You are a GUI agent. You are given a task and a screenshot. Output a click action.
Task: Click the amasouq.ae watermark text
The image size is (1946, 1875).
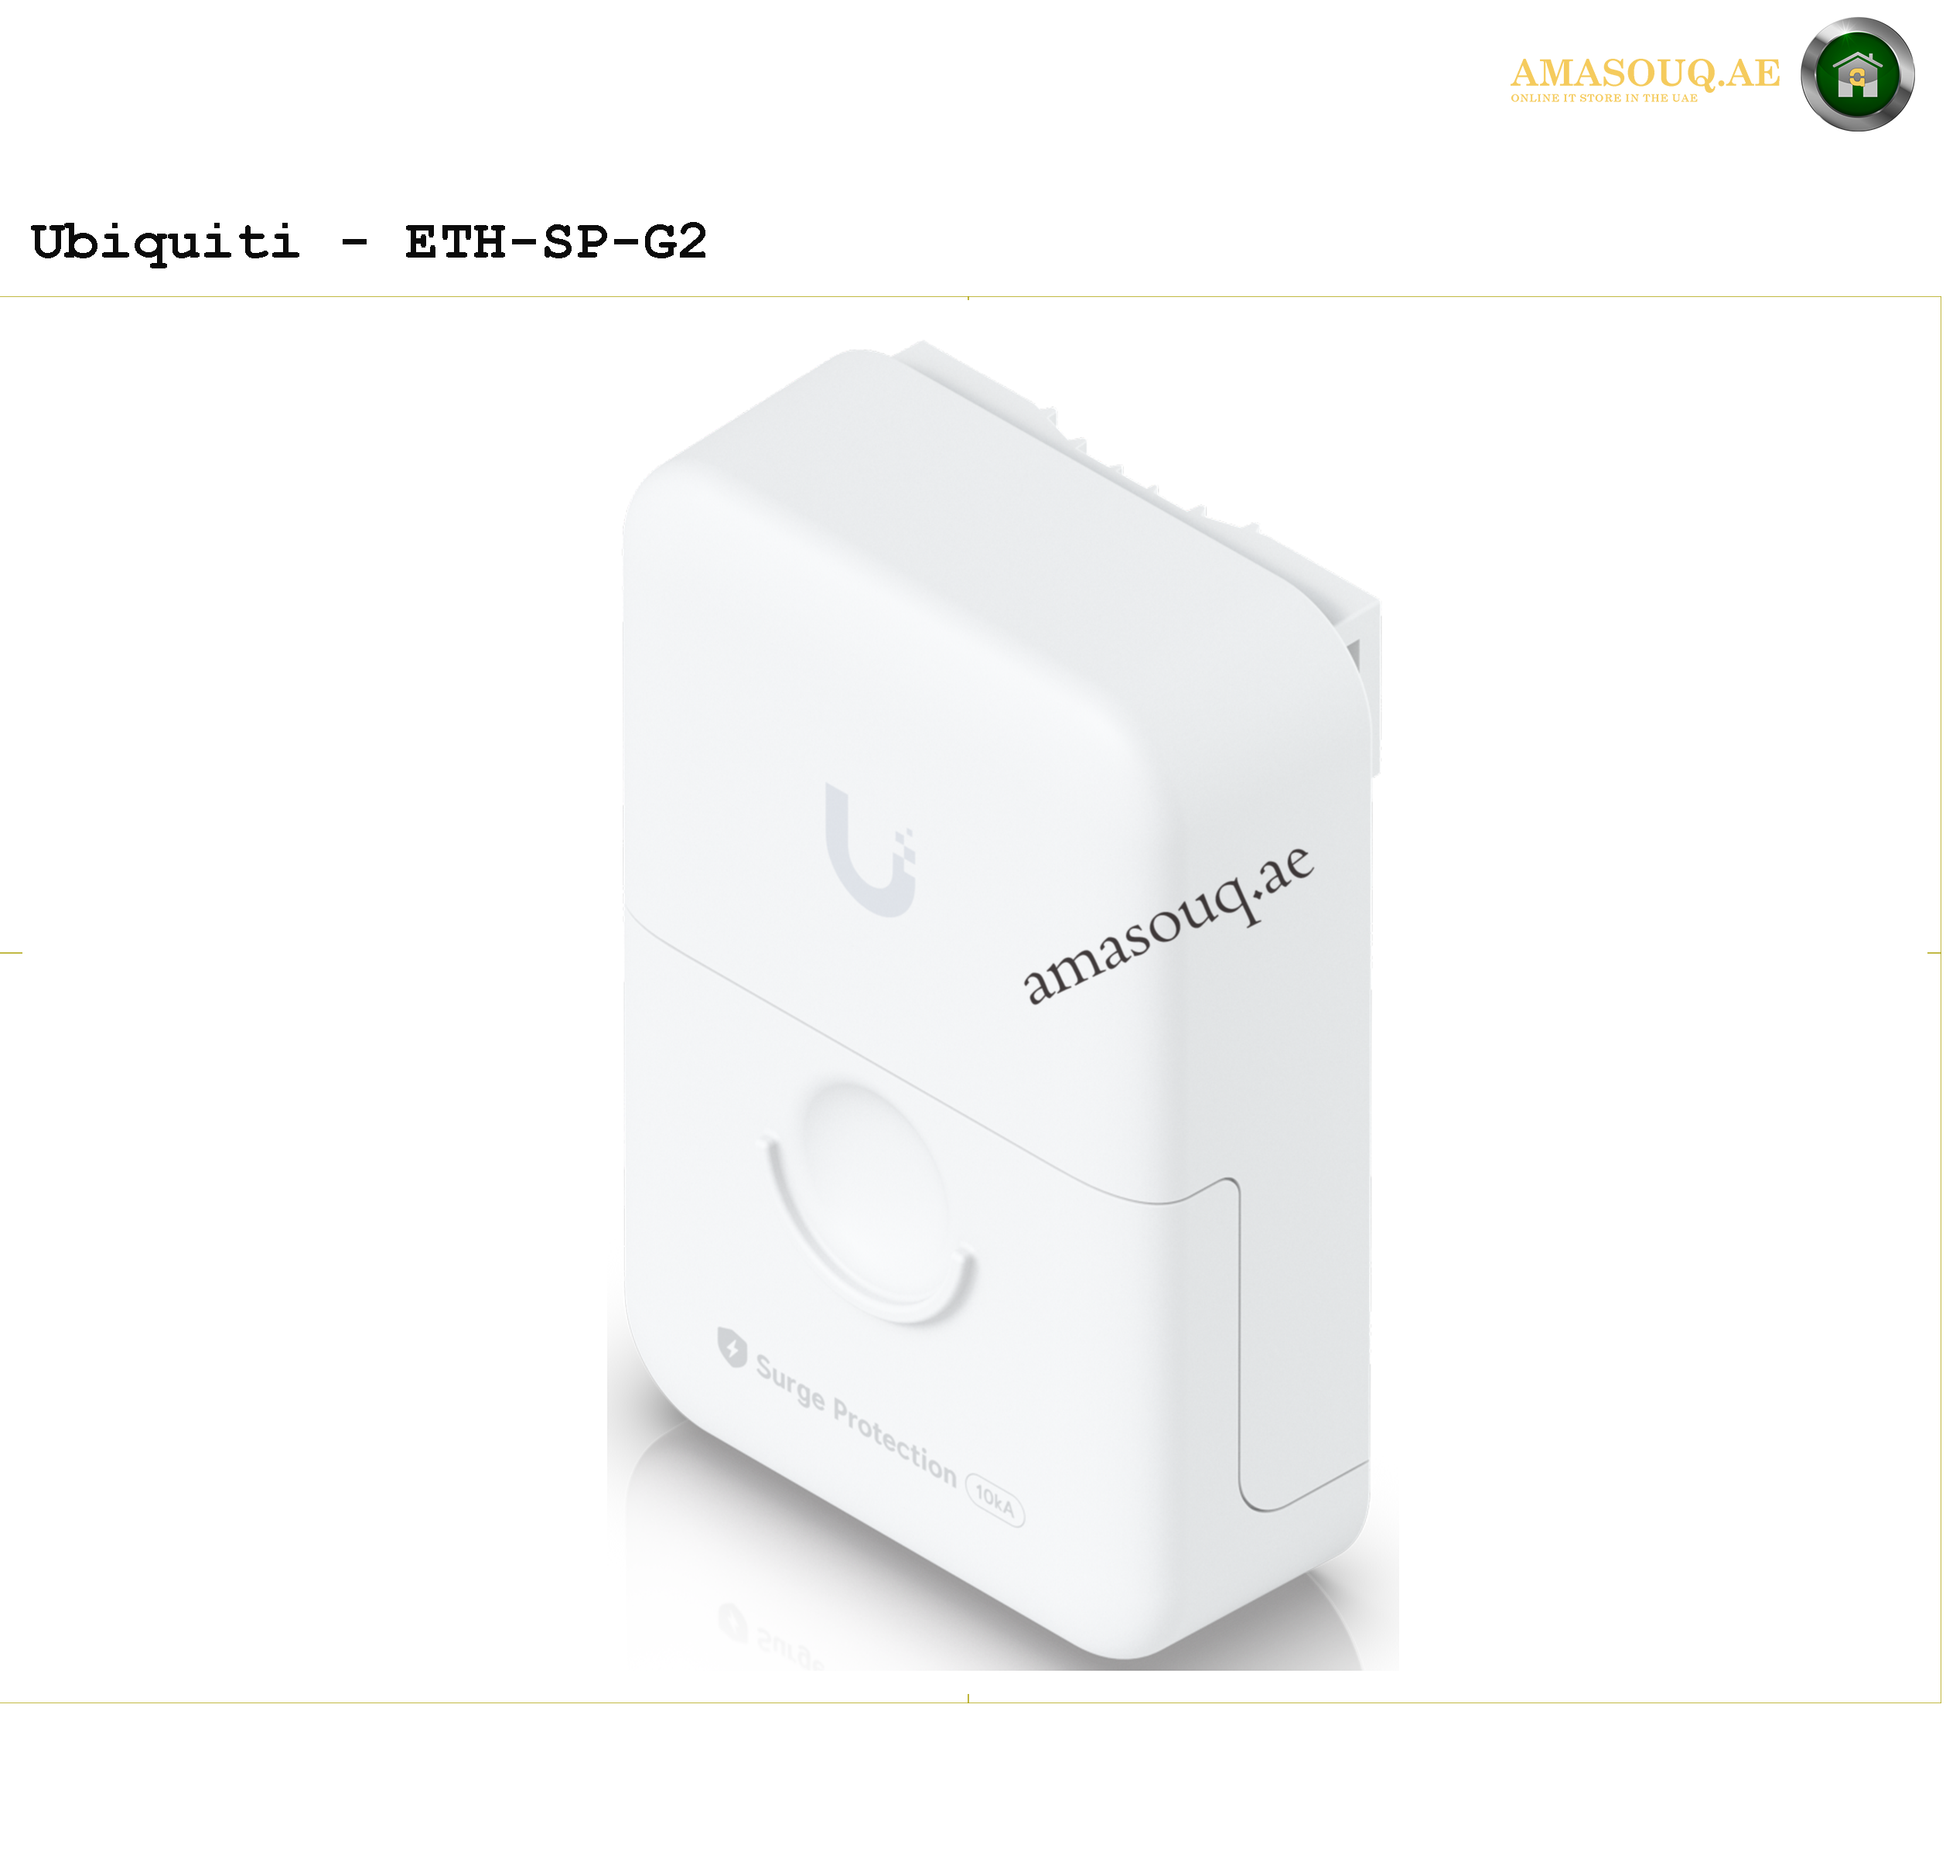click(1167, 925)
